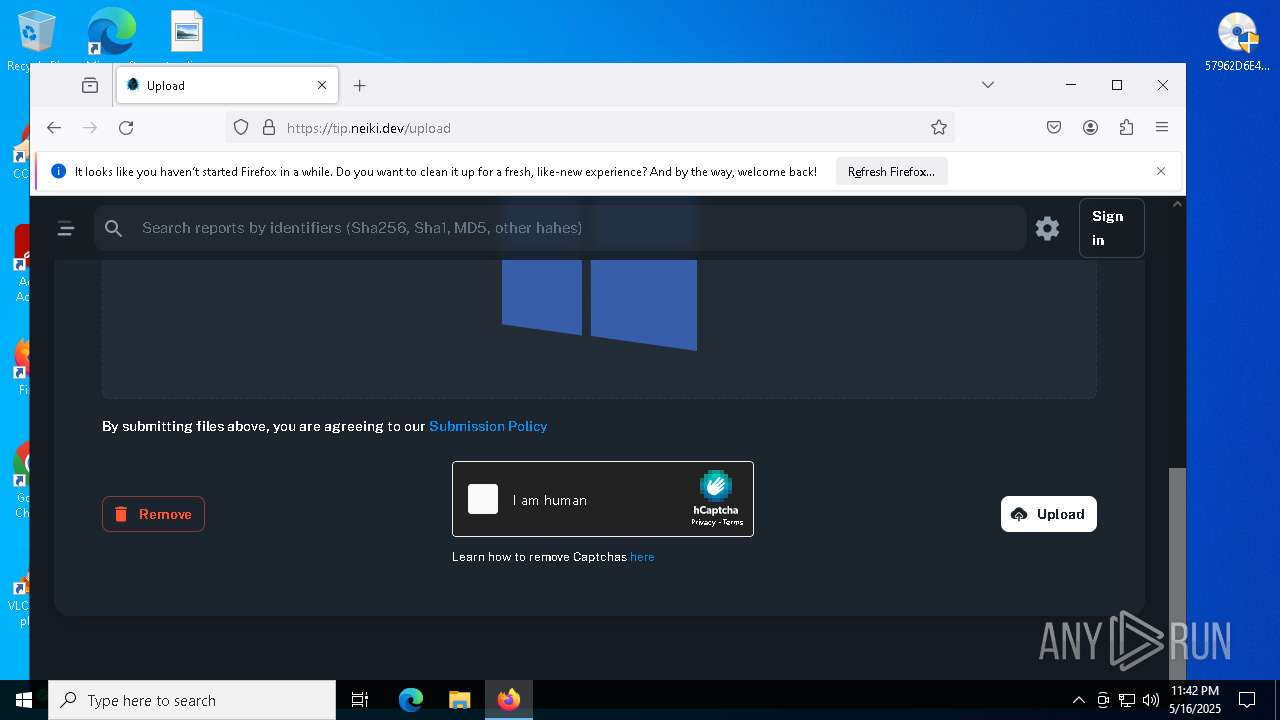Click the tracking protection shield icon
Screen dimensions: 1280x720
[x=241, y=128]
